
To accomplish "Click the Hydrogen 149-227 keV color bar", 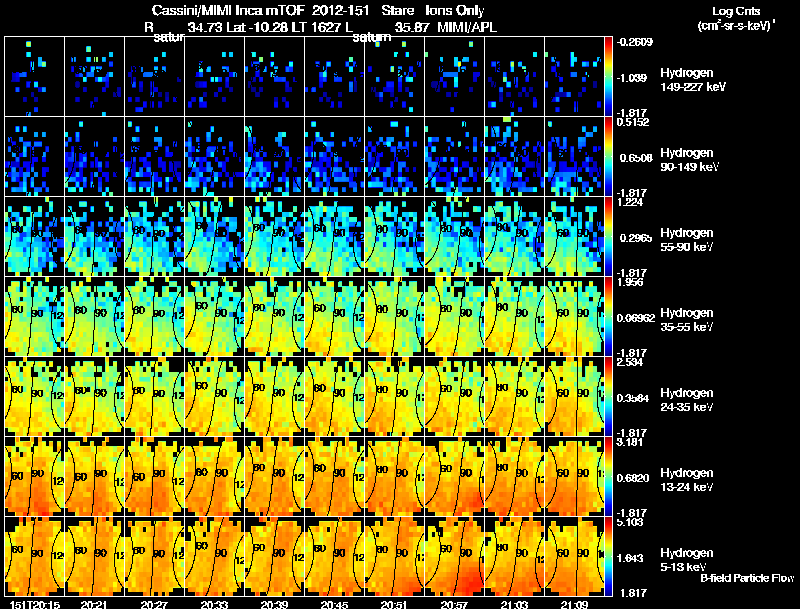I will pos(608,77).
